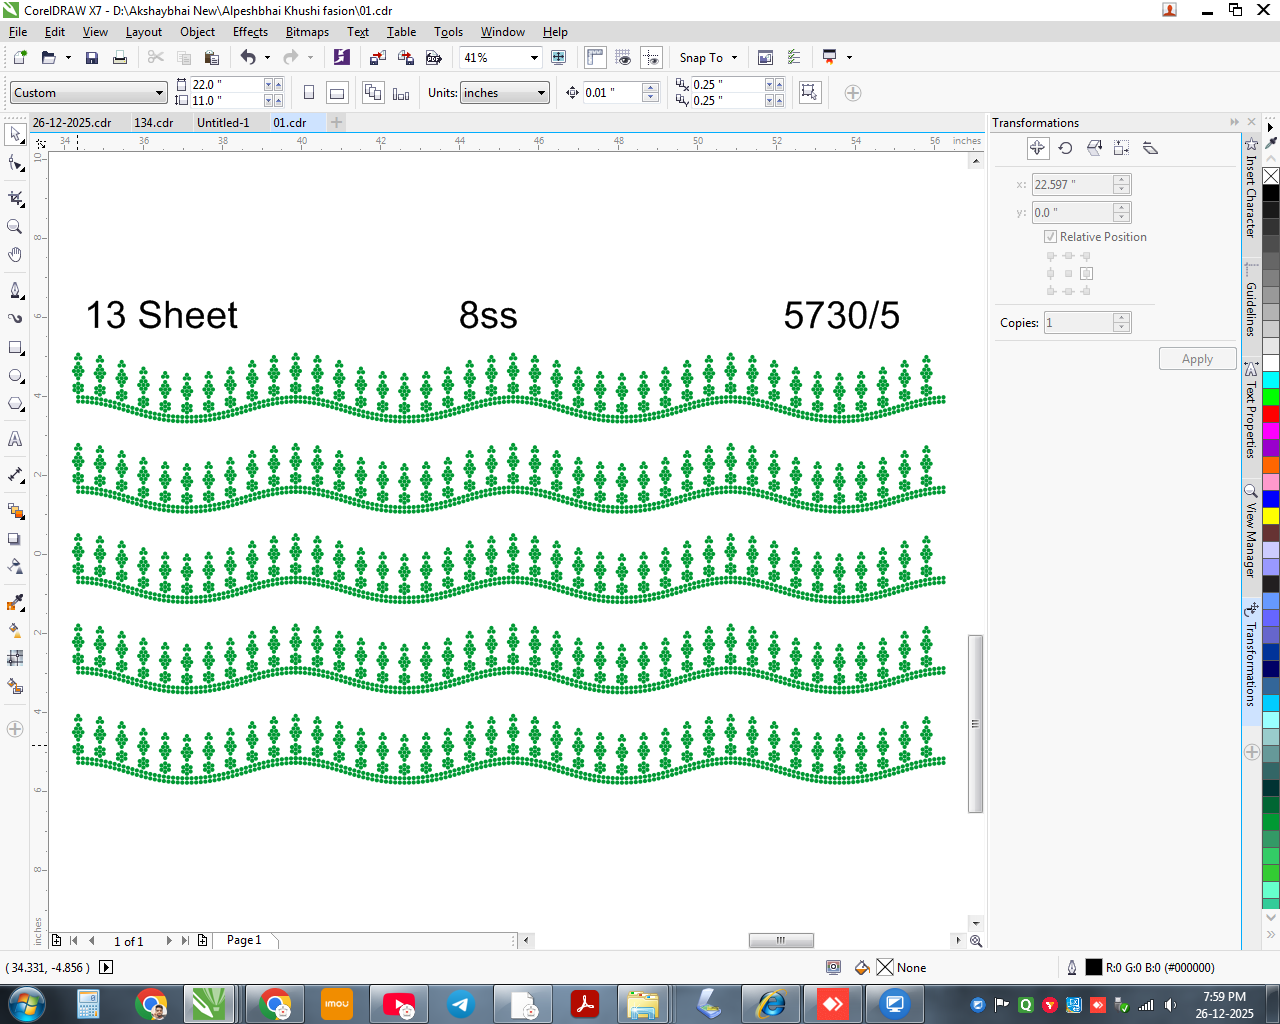Click the Publish to PDF icon

point(434,58)
